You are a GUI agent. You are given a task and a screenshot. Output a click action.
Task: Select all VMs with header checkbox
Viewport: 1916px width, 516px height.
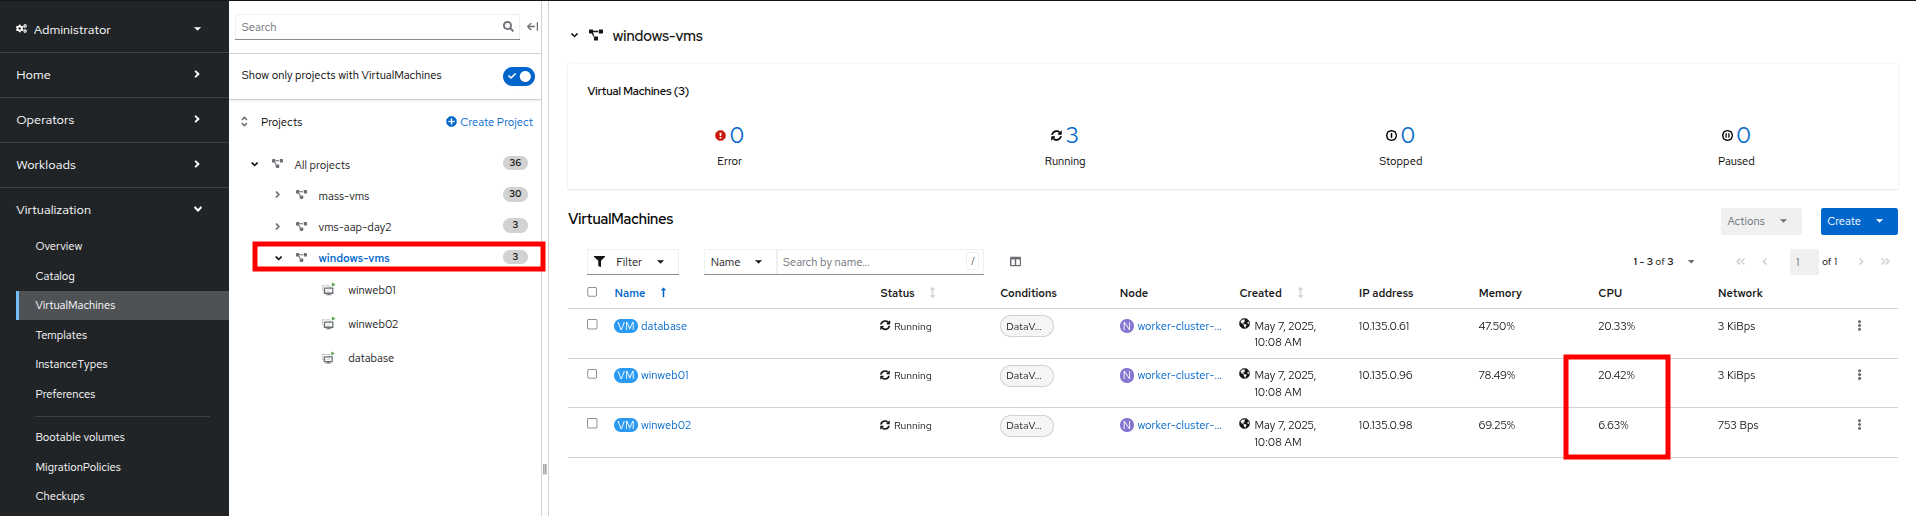click(592, 292)
